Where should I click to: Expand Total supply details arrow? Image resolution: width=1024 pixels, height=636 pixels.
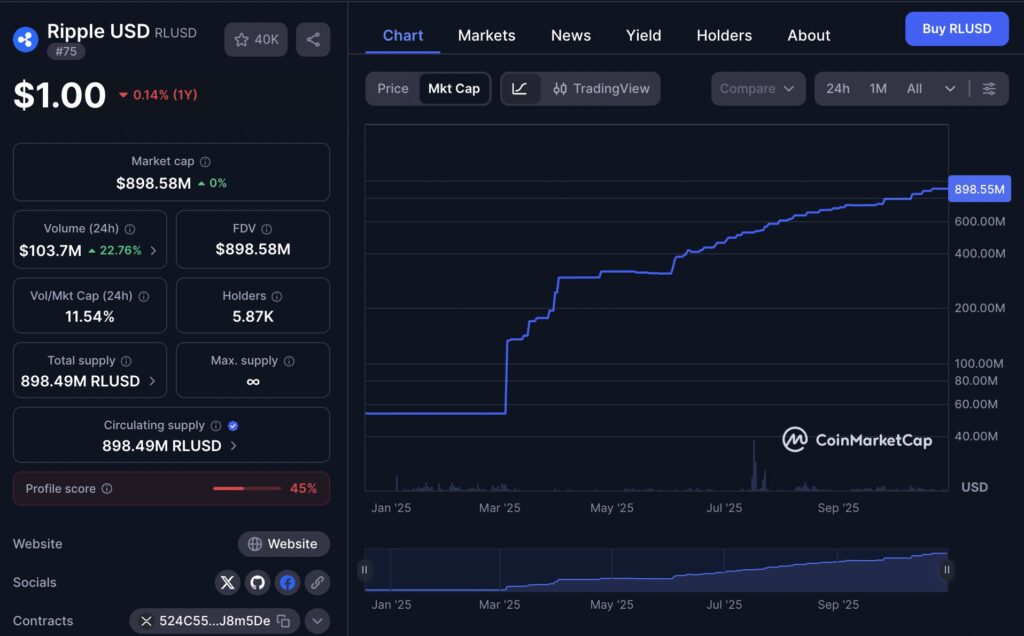point(152,381)
